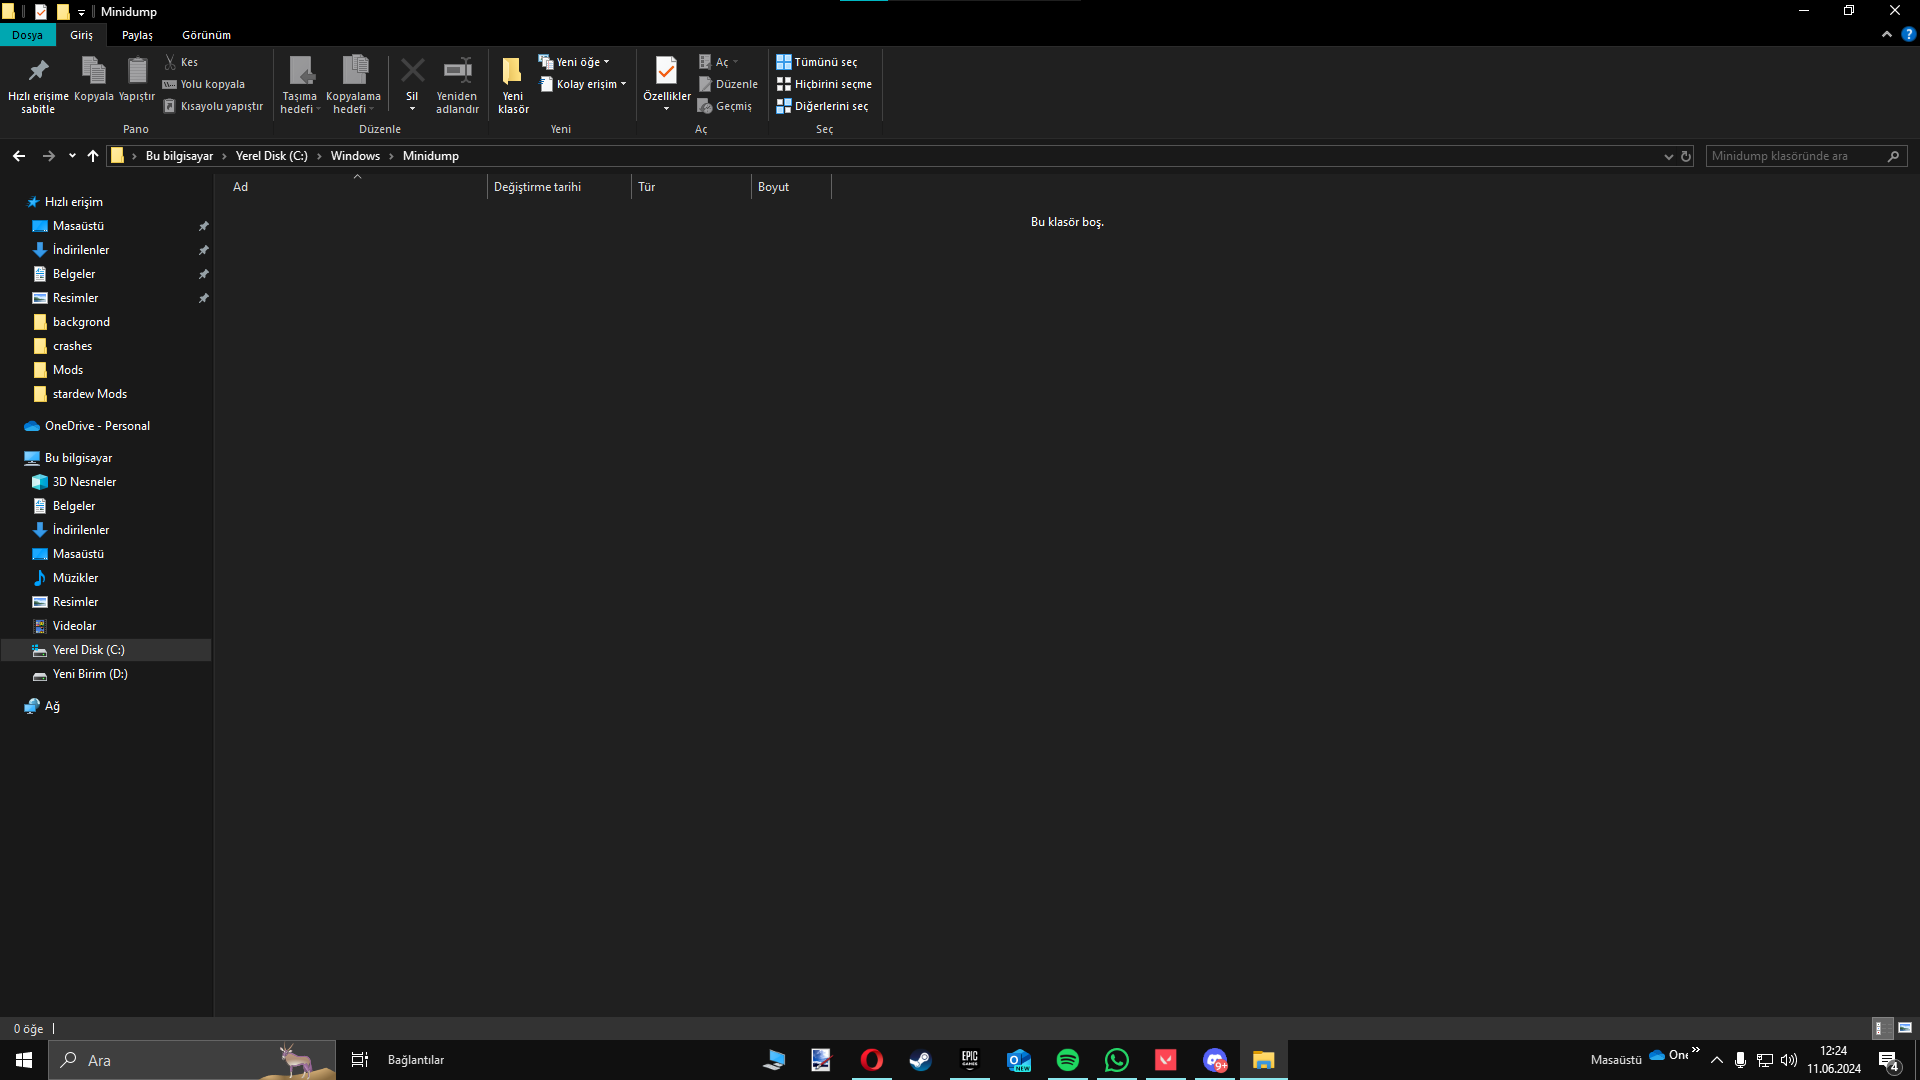Switch to details view in status bar

click(x=1879, y=1028)
